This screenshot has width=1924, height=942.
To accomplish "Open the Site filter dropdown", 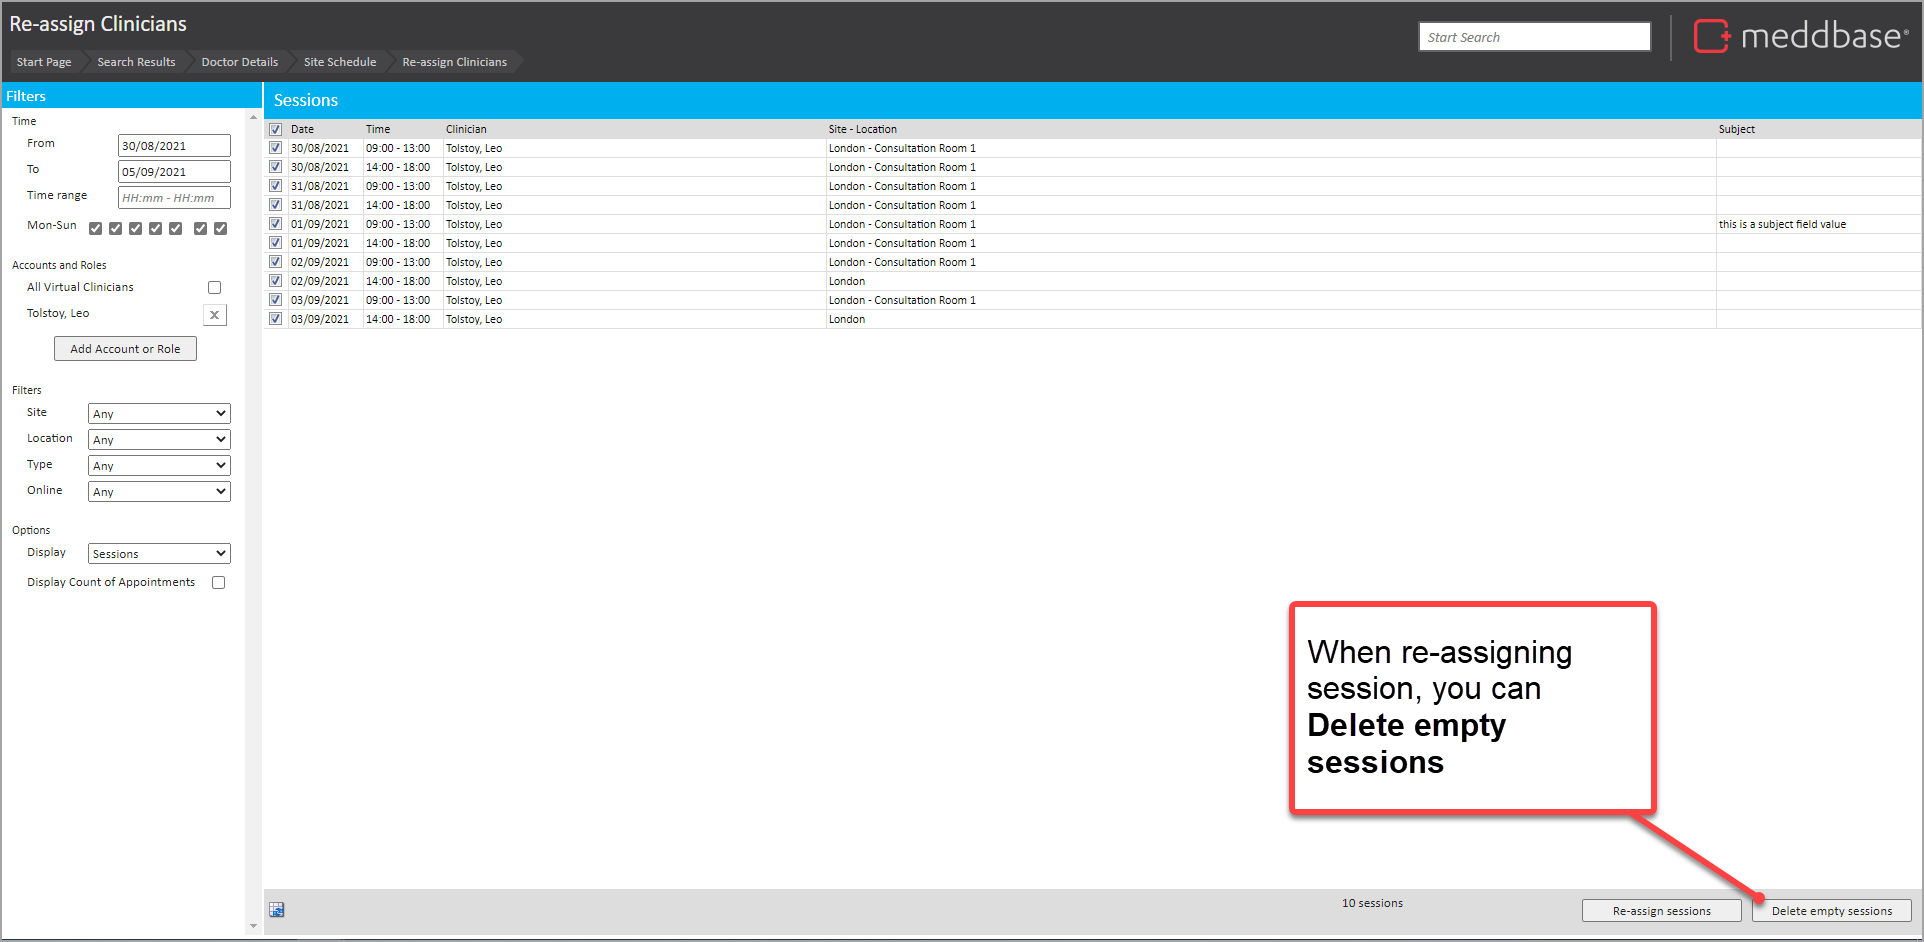I will [x=159, y=414].
